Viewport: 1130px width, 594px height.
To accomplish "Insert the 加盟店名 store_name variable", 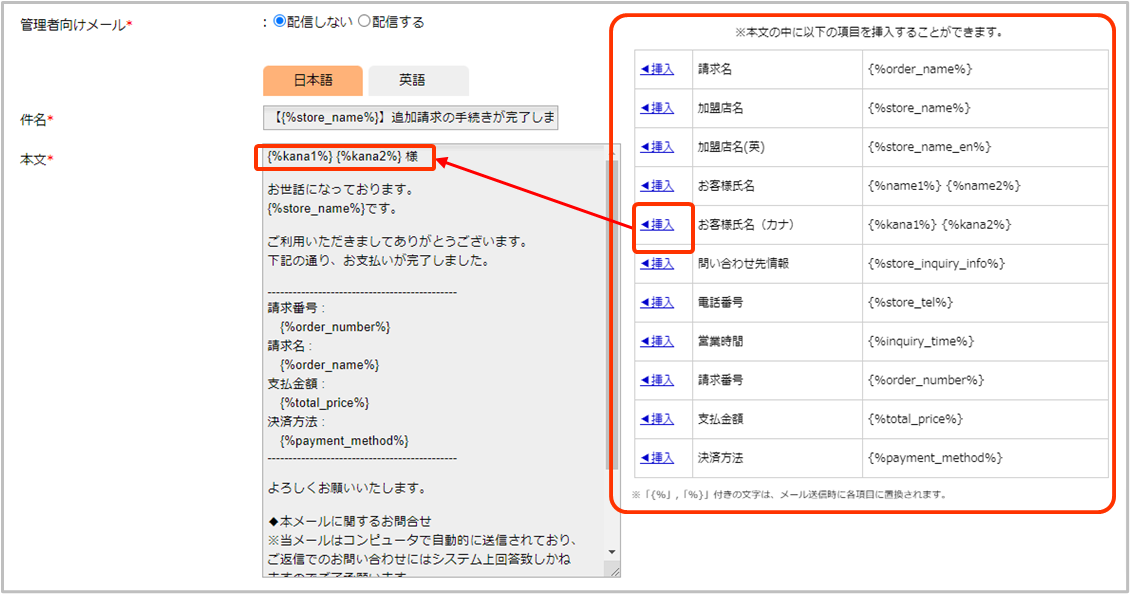I will click(657, 108).
